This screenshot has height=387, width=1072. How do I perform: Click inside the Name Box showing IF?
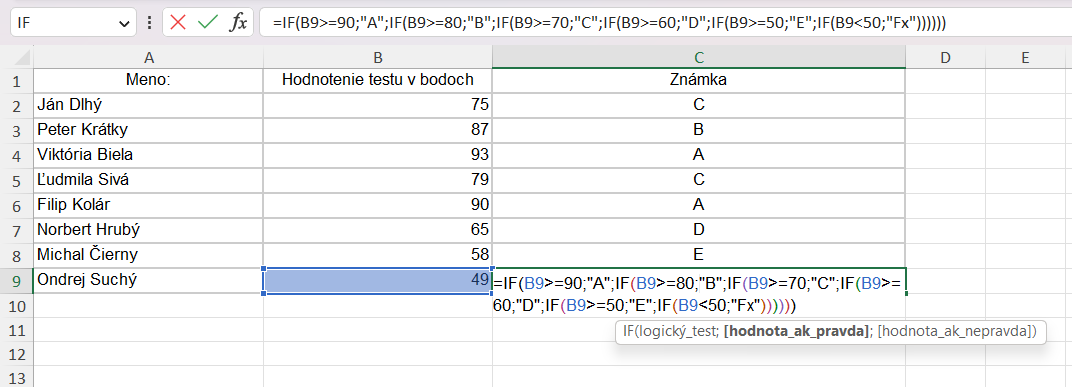(63, 23)
